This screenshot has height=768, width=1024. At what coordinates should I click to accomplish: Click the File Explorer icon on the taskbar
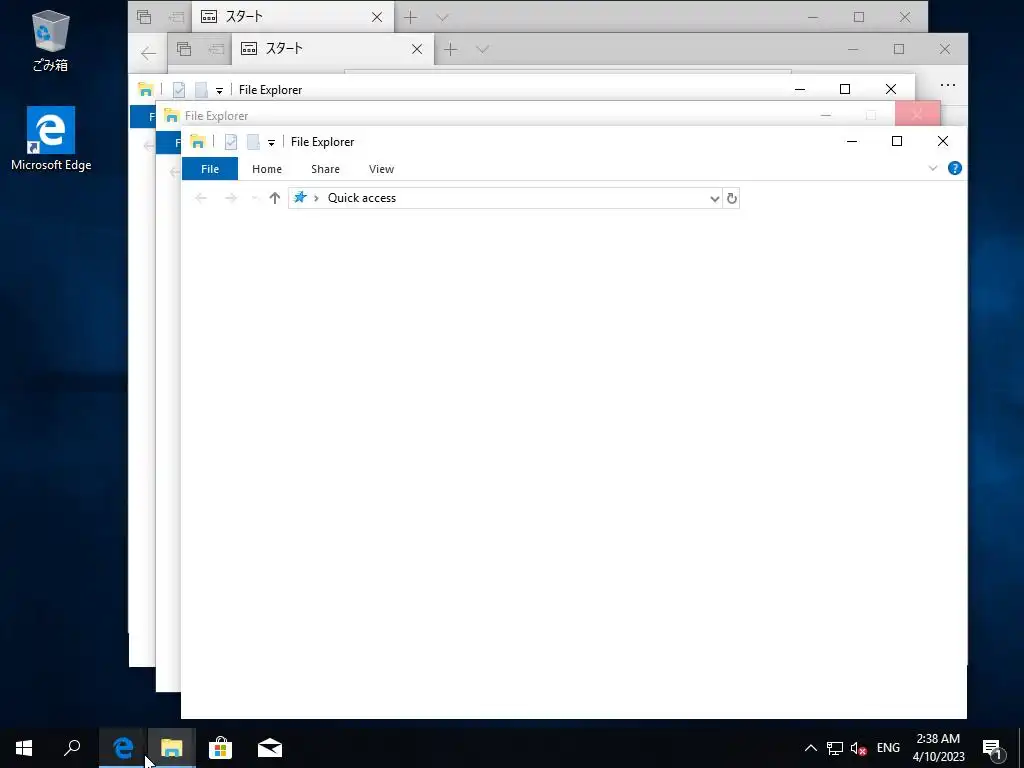pyautogui.click(x=171, y=748)
